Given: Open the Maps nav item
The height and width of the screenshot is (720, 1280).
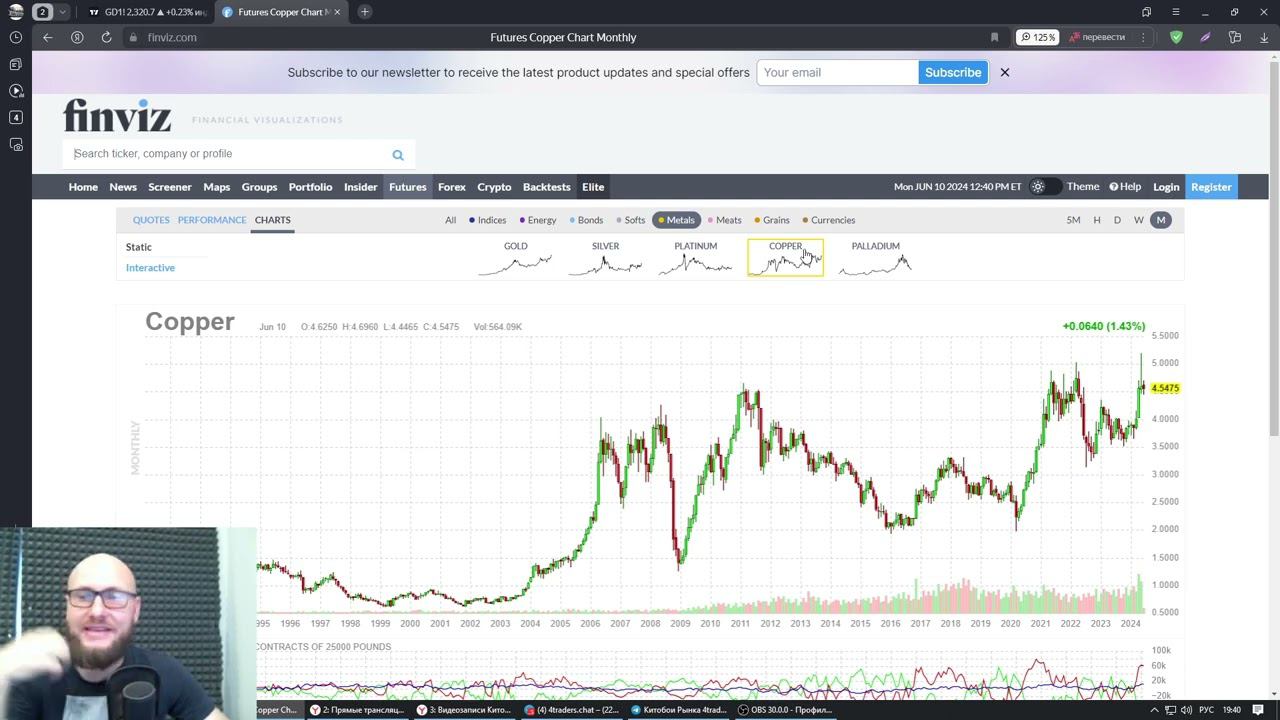Looking at the screenshot, I should click(x=217, y=187).
